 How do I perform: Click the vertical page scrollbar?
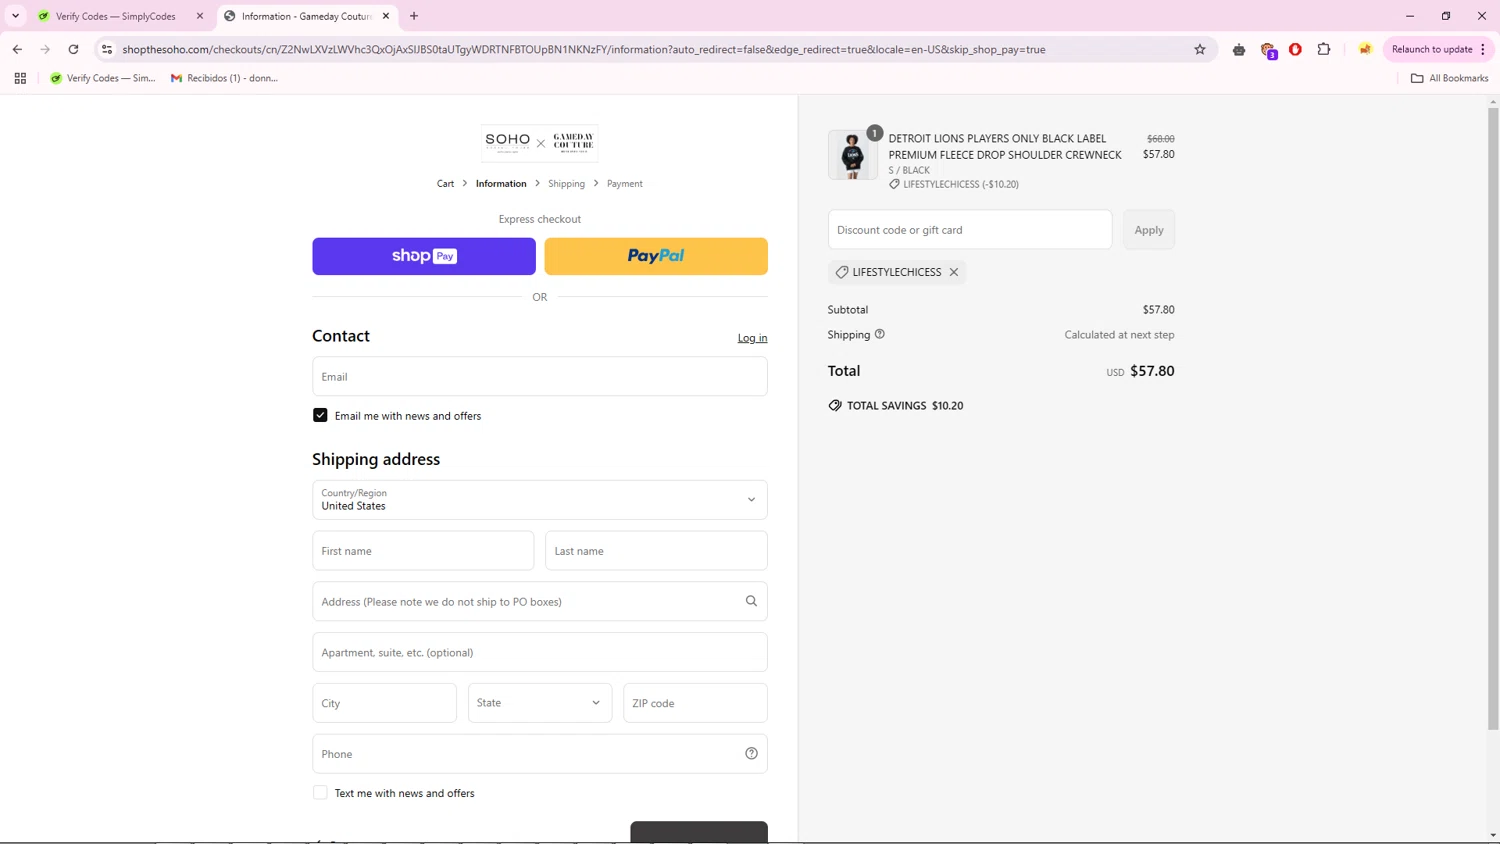[1493, 418]
